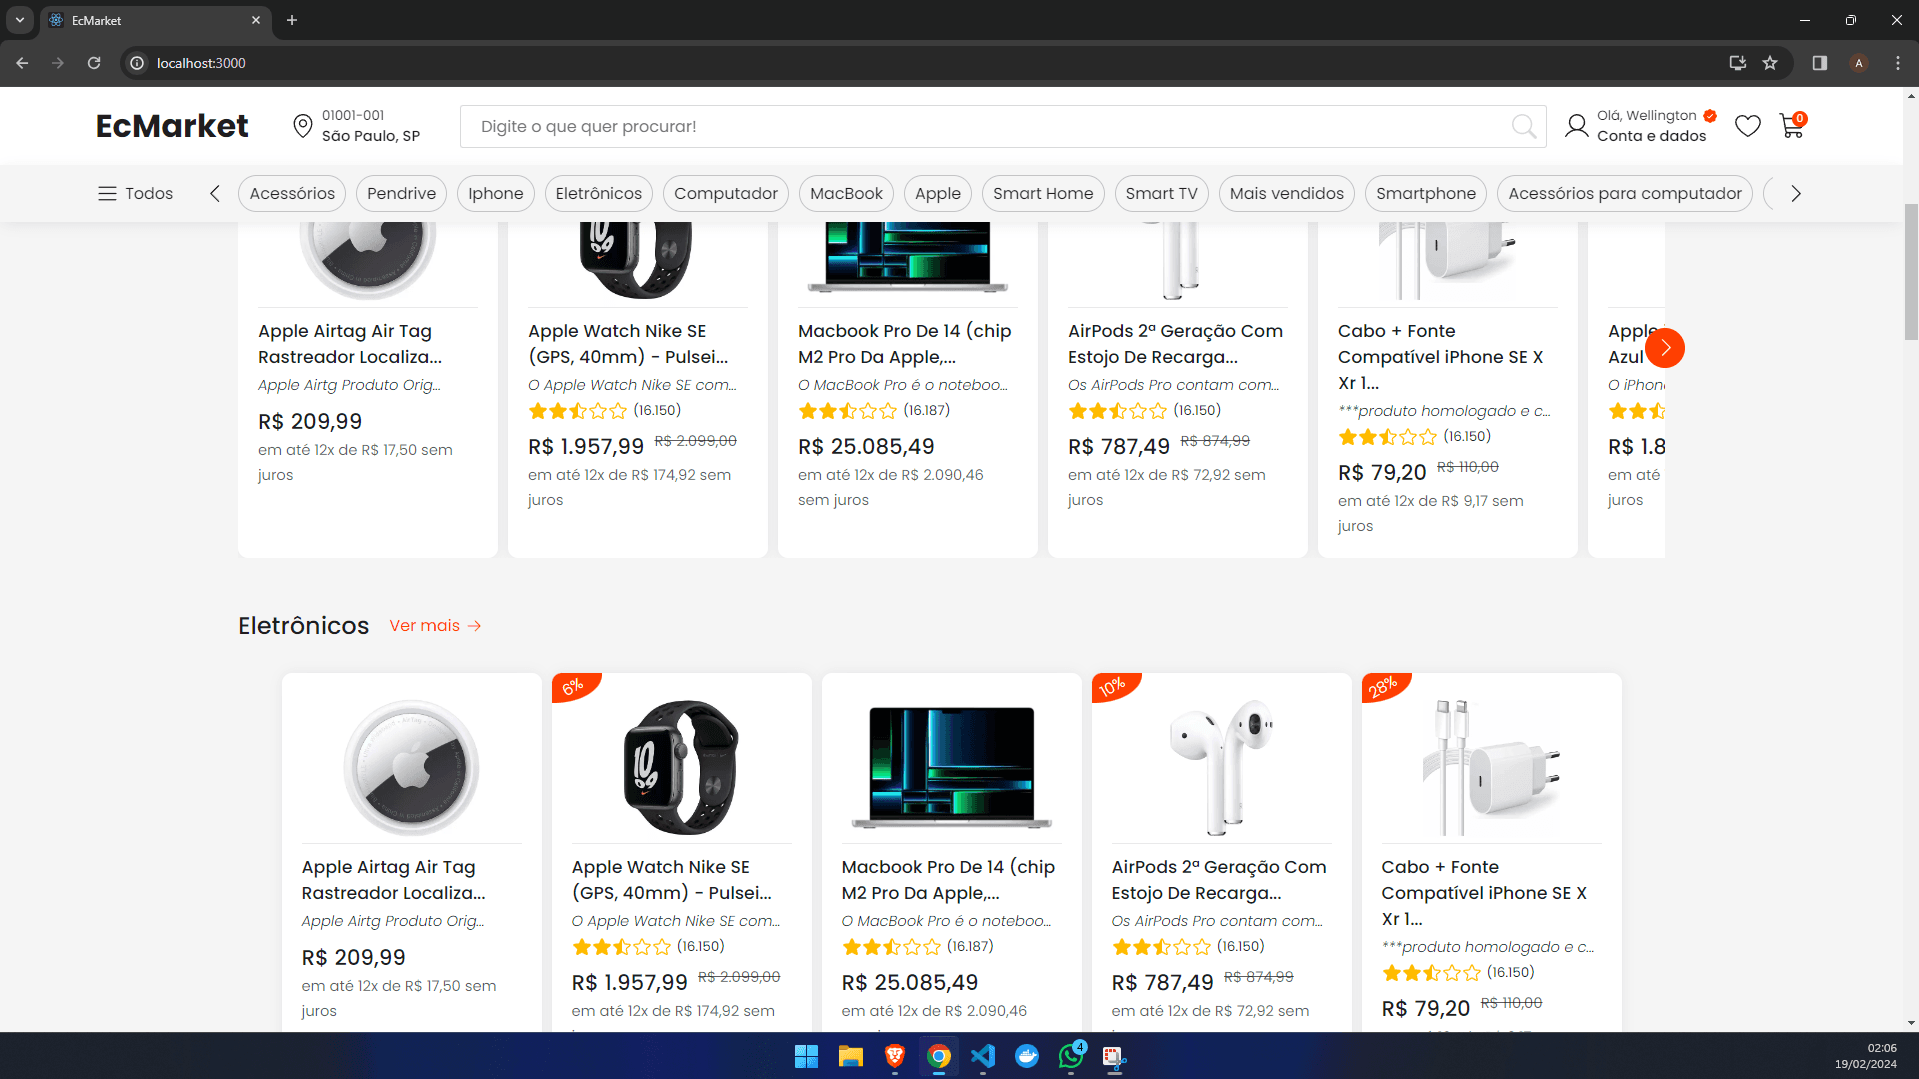Viewport: 1919px width, 1079px height.
Task: Open the browser profile avatar
Action: (1859, 63)
